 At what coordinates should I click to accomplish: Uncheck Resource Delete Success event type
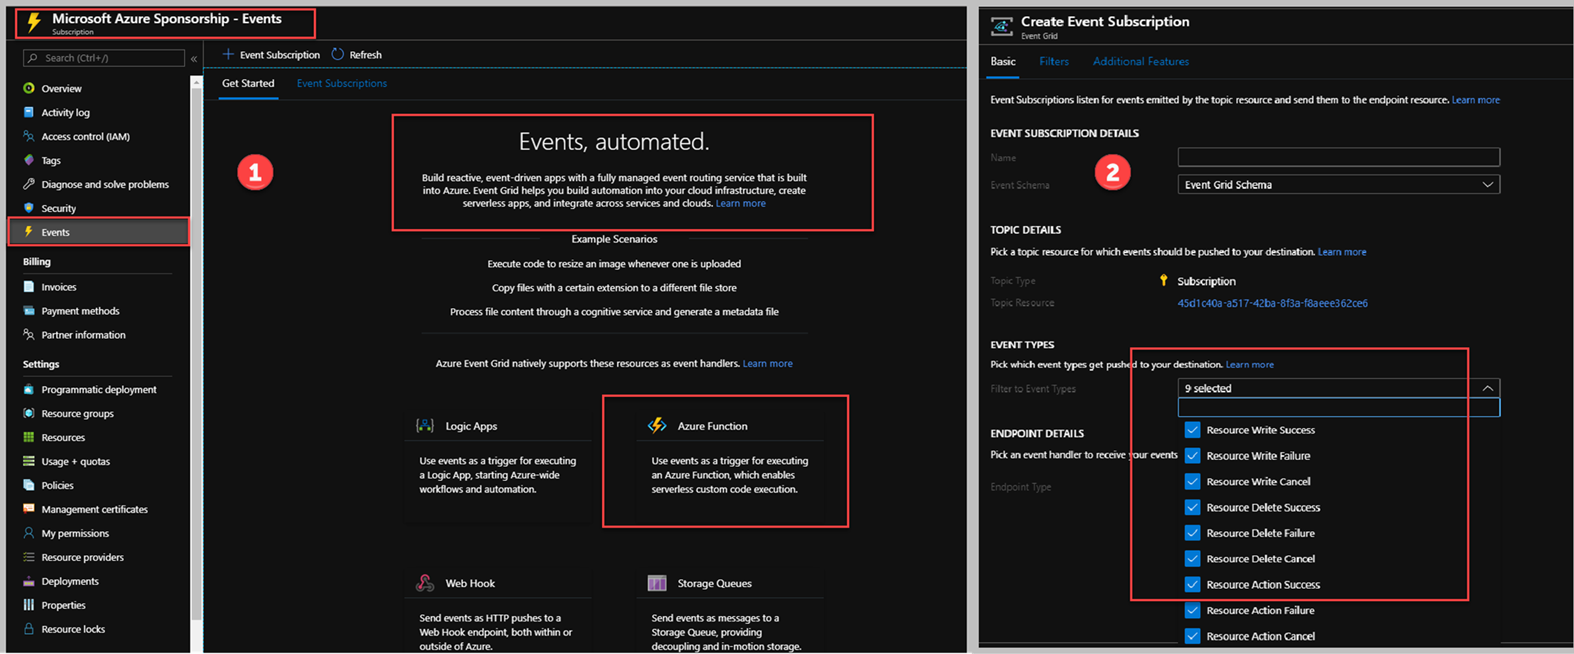(1192, 508)
